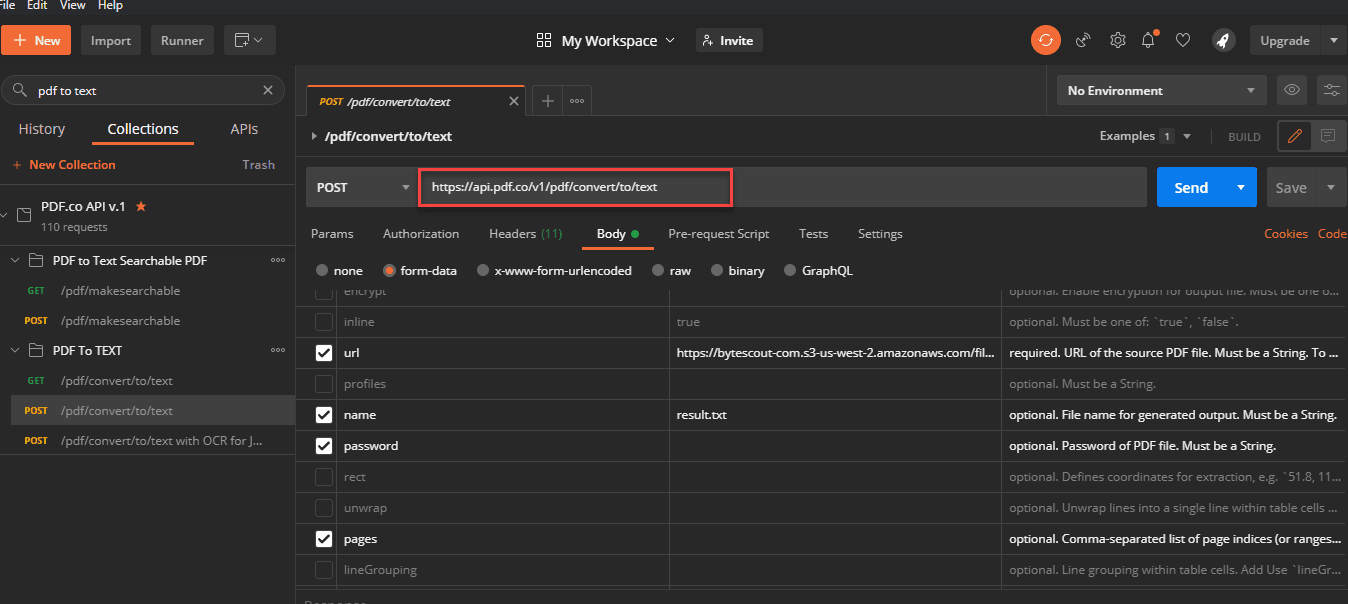Screen dimensions: 1348x604
Task: Select the raw body type
Action: pyautogui.click(x=671, y=270)
